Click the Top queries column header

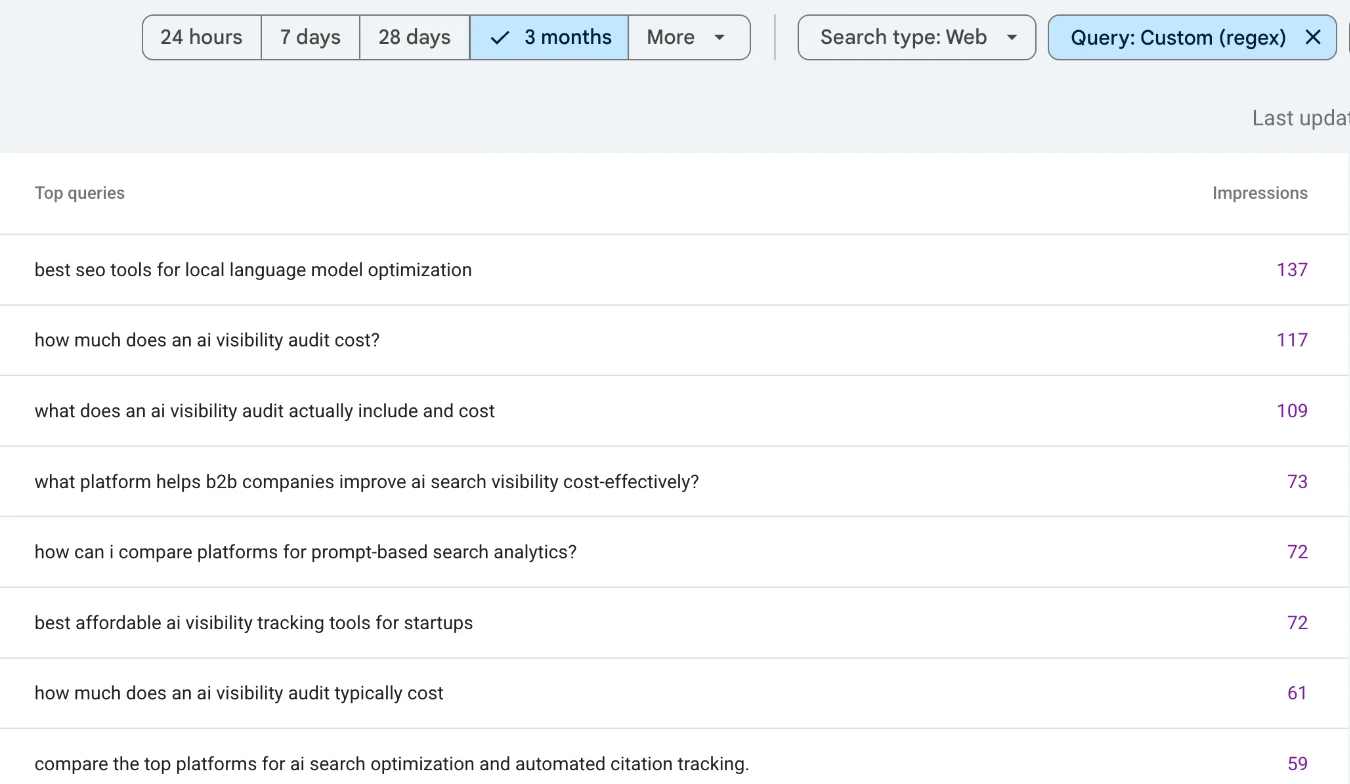[x=80, y=193]
